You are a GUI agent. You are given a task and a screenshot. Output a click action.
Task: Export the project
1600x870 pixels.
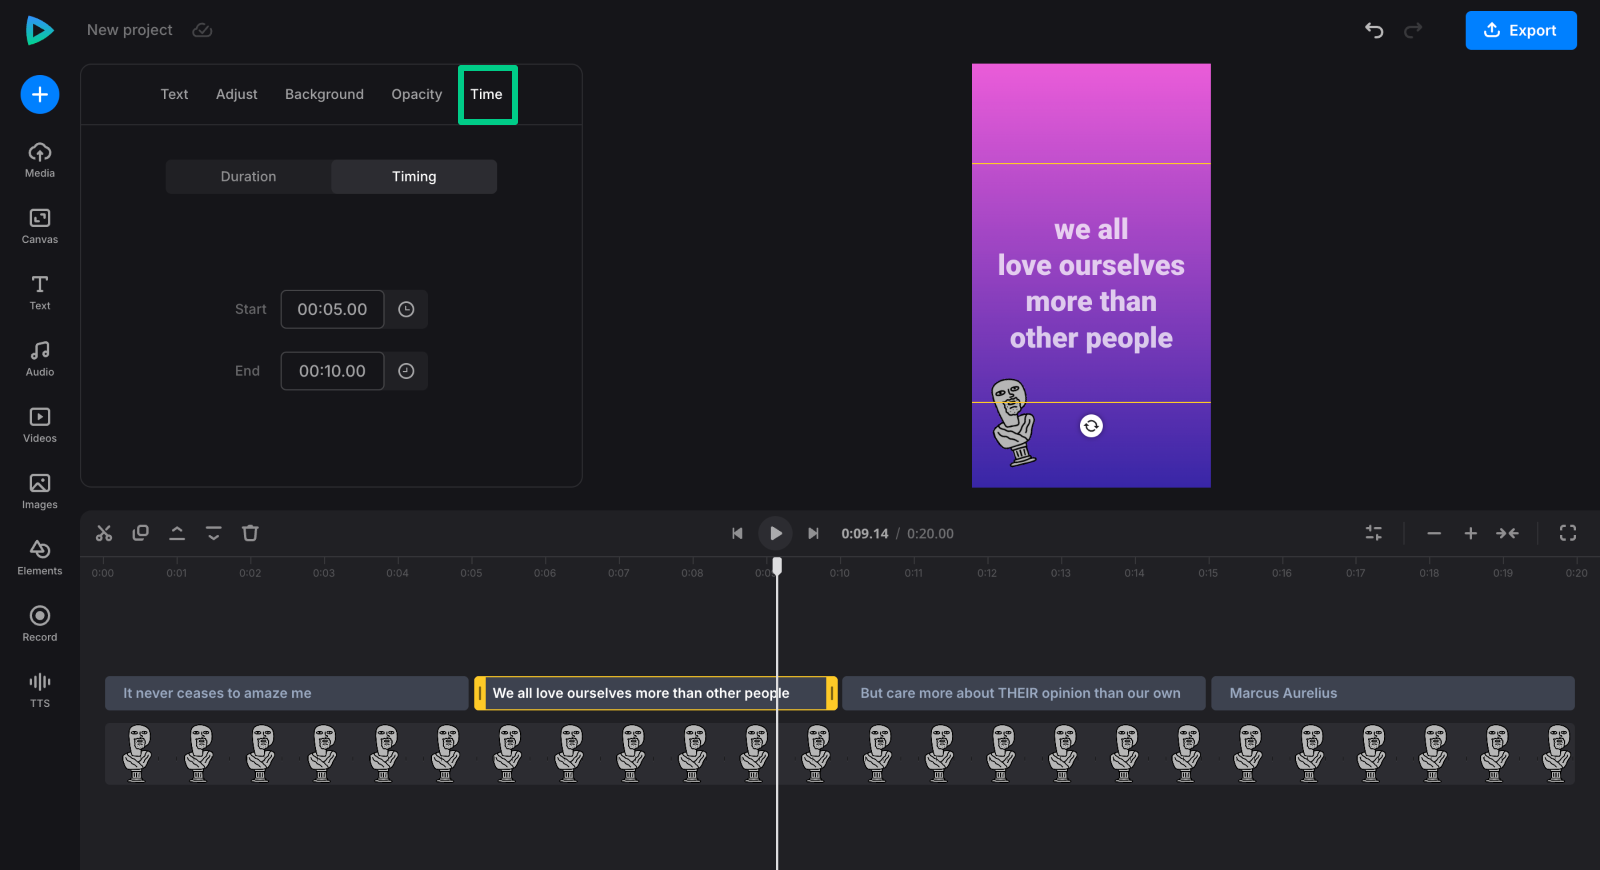pyautogui.click(x=1521, y=30)
